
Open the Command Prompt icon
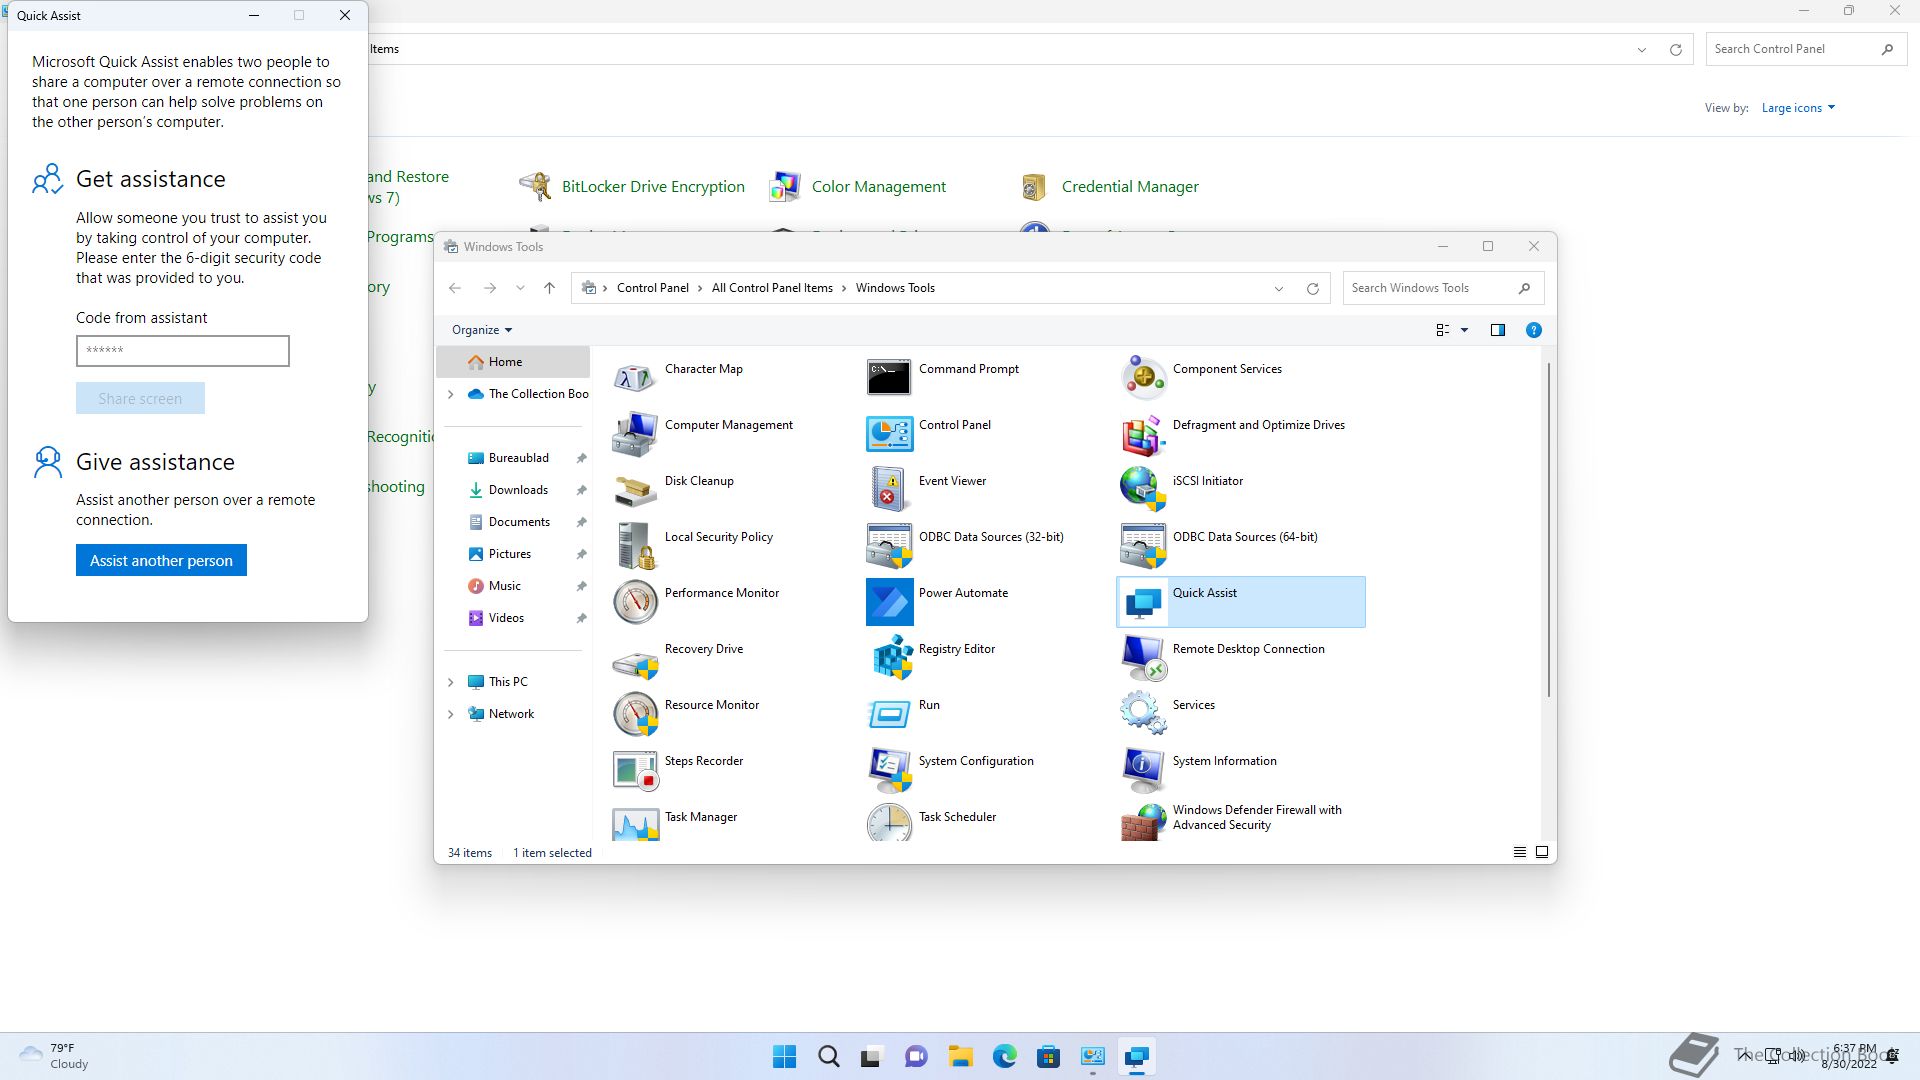click(x=889, y=378)
